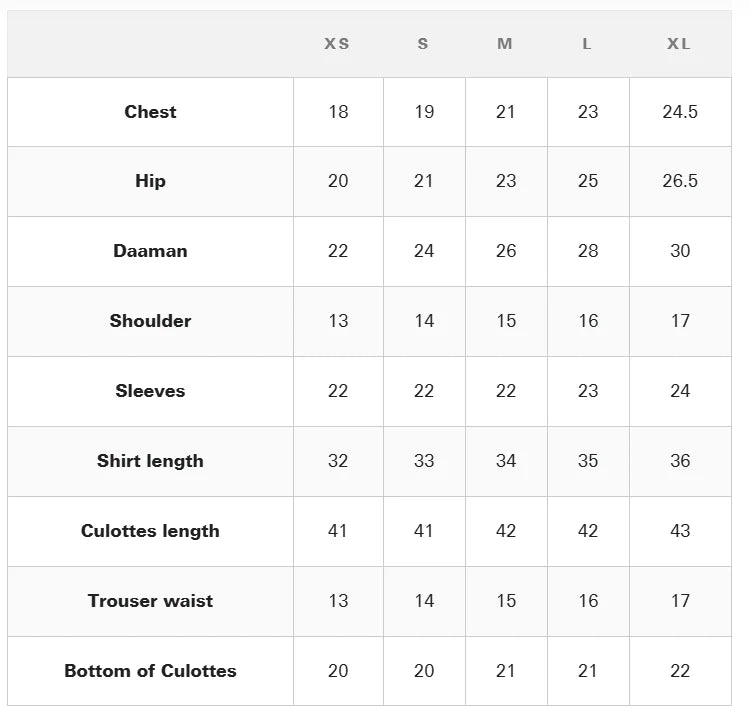Screen dimensions: 750x726
Task: Select the Bottom of Culottes row label
Action: click(150, 671)
